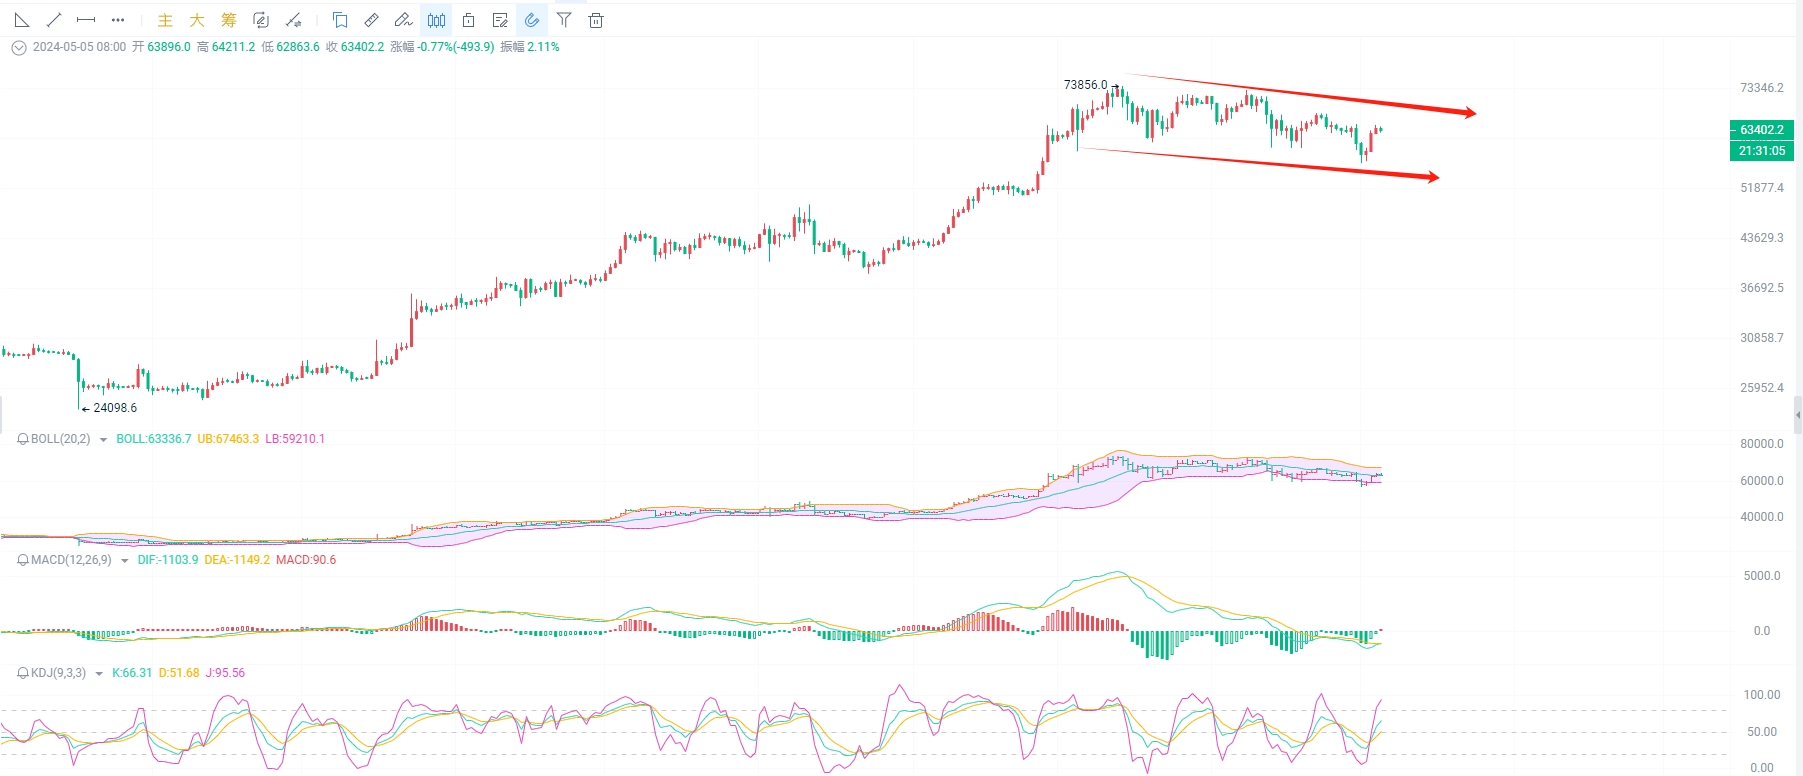Click the DEA:-1149.2 value

pos(237,560)
